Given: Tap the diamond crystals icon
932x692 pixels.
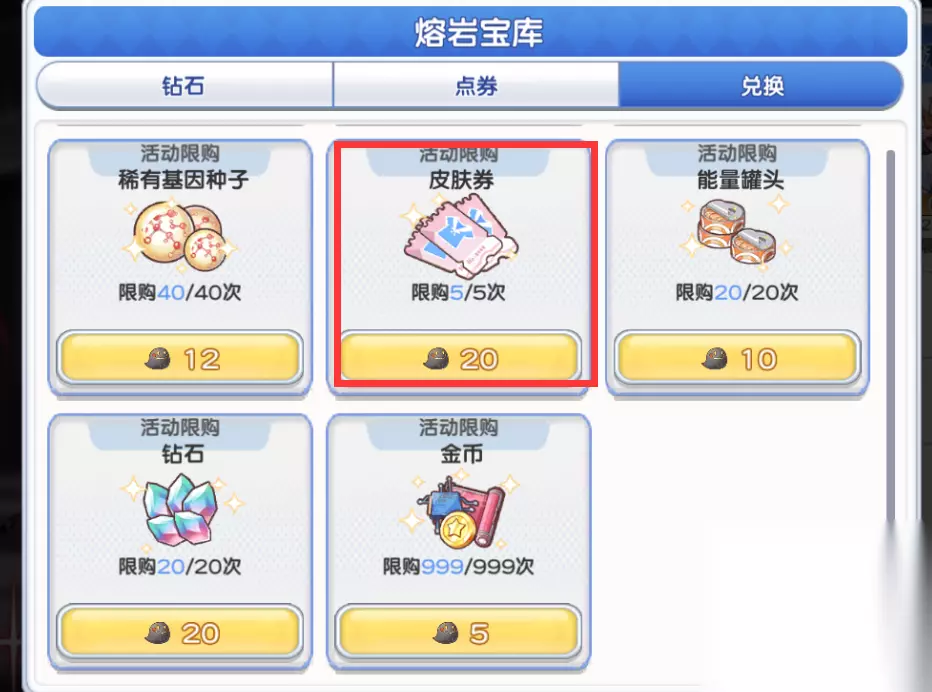Looking at the screenshot, I should click(x=181, y=510).
